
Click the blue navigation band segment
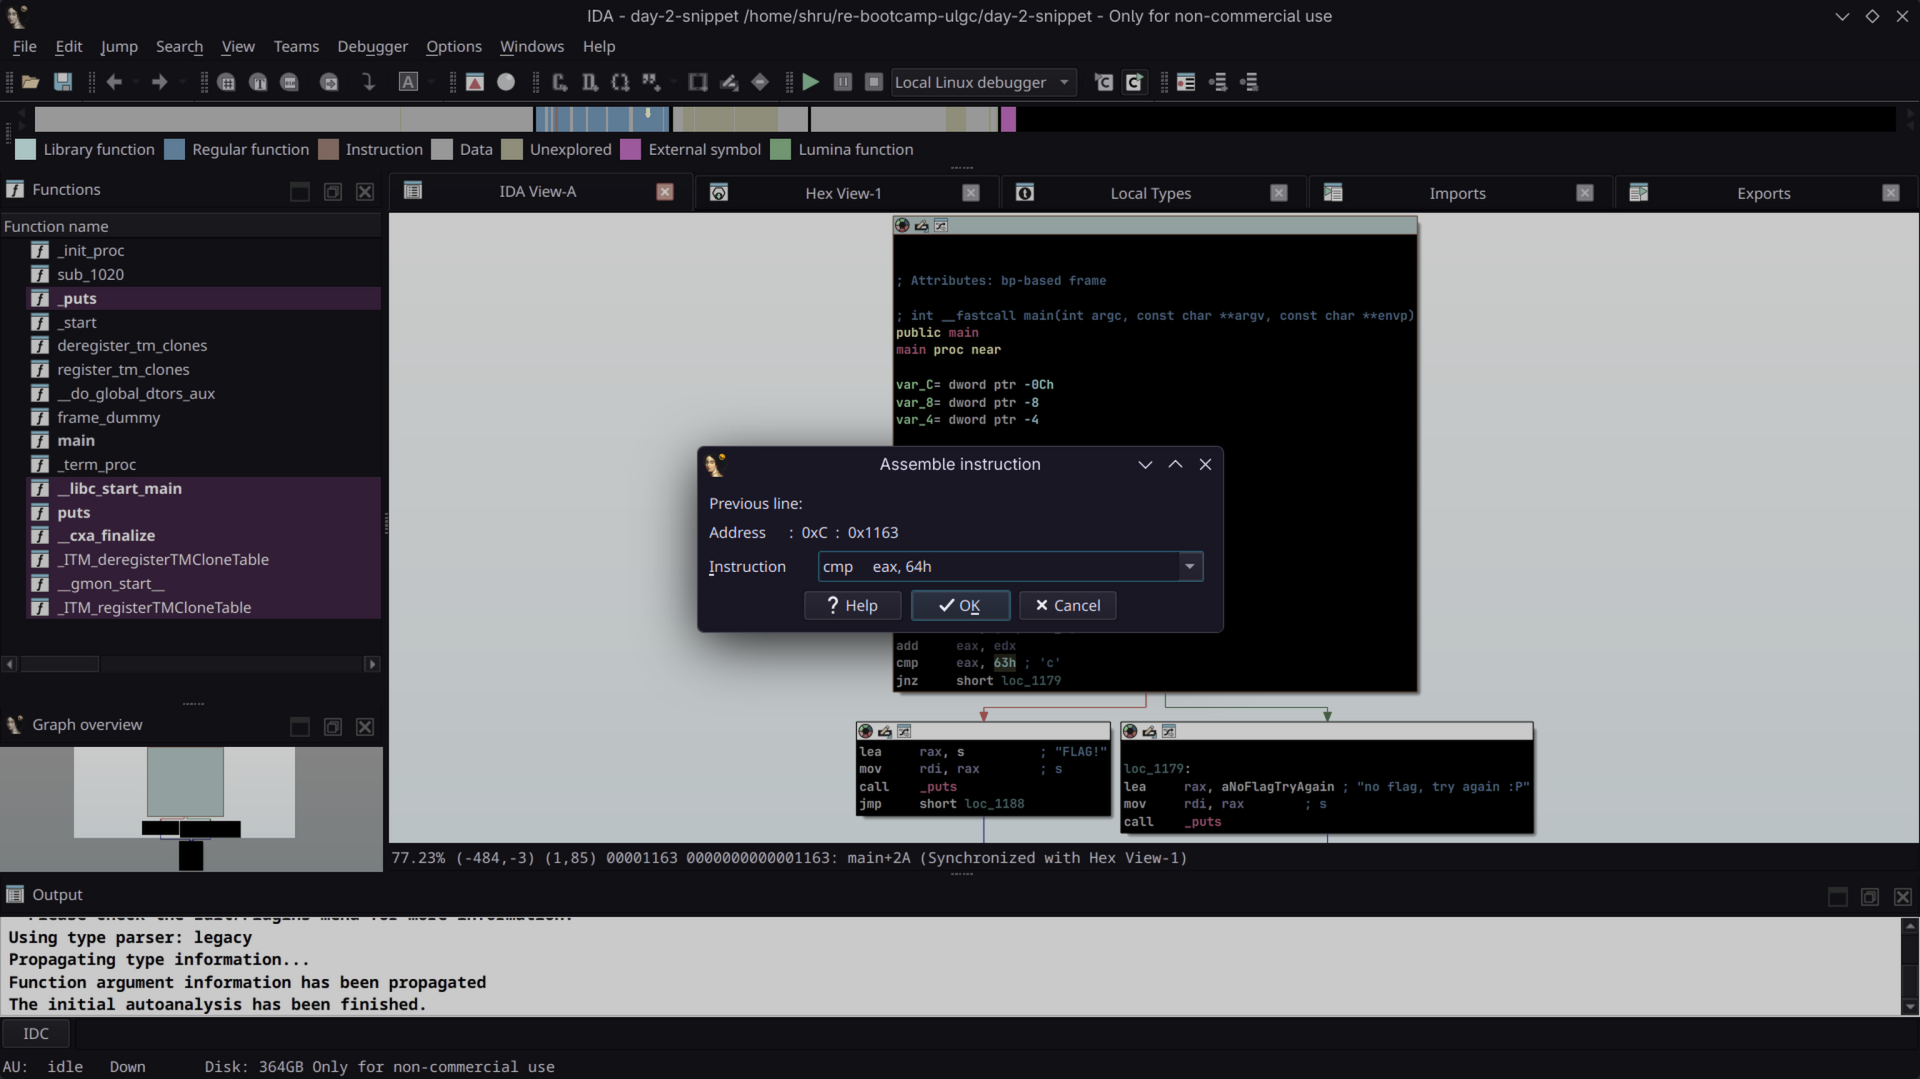click(x=601, y=119)
